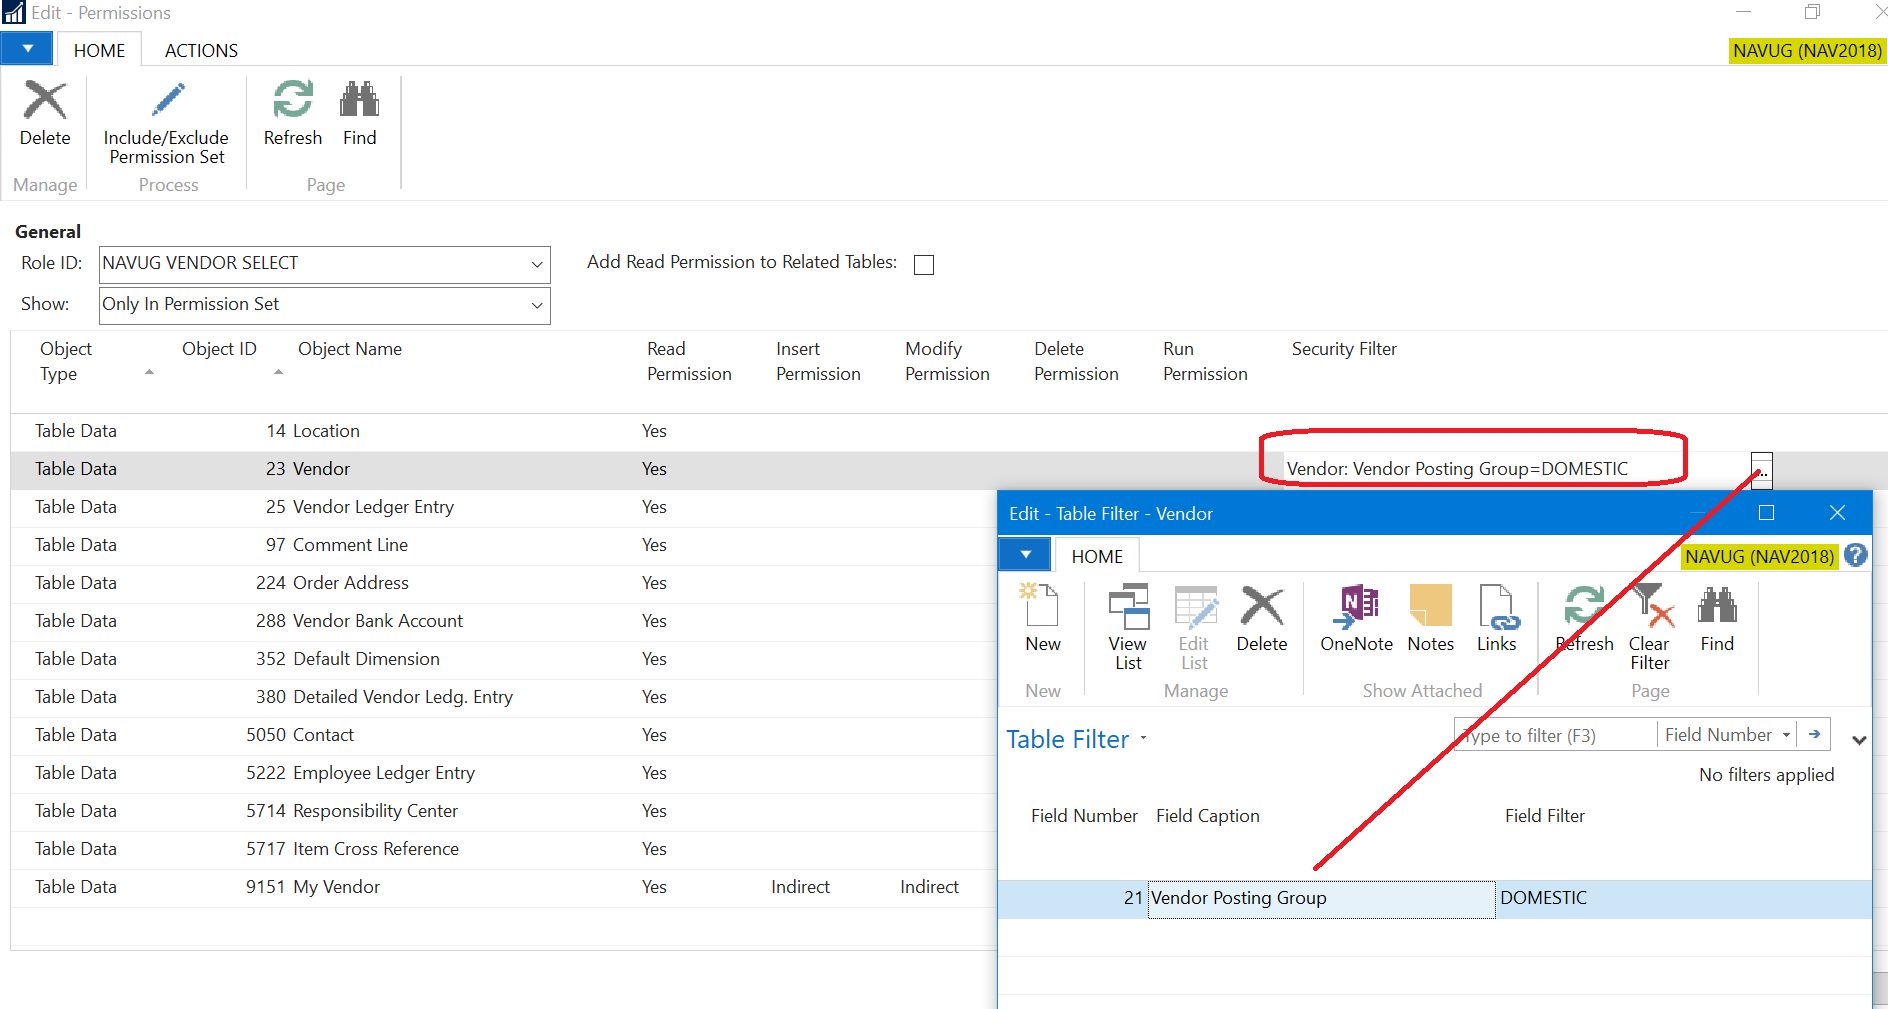This screenshot has height=1009, width=1888.
Task: Expand the filter pane chevron
Action: (1859, 741)
